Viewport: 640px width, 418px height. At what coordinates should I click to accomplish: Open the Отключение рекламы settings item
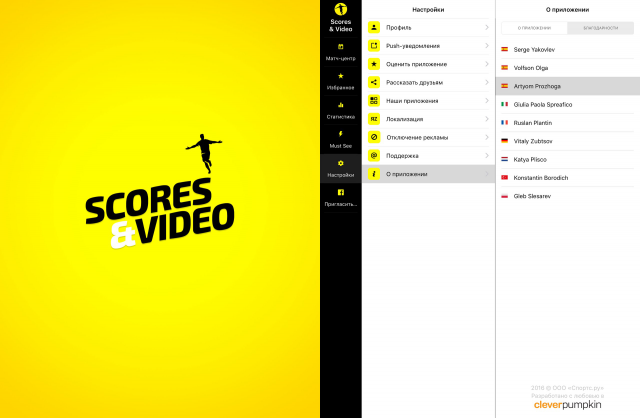429,137
